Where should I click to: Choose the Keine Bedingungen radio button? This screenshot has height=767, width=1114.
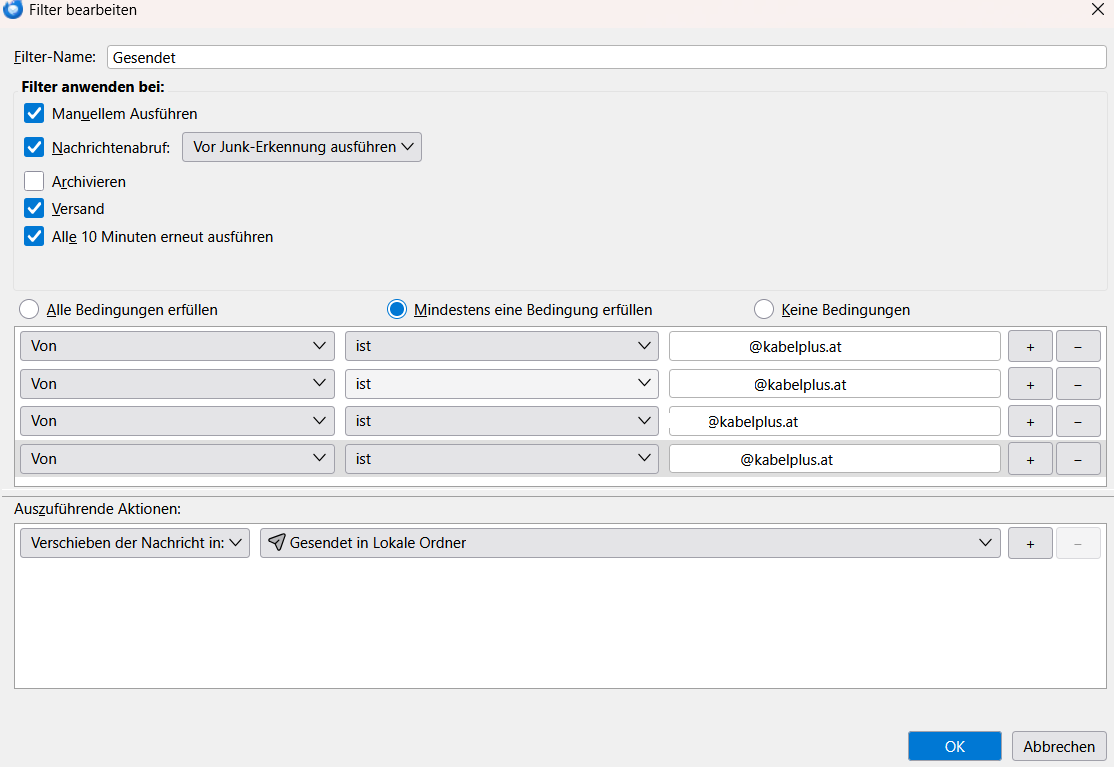764,309
